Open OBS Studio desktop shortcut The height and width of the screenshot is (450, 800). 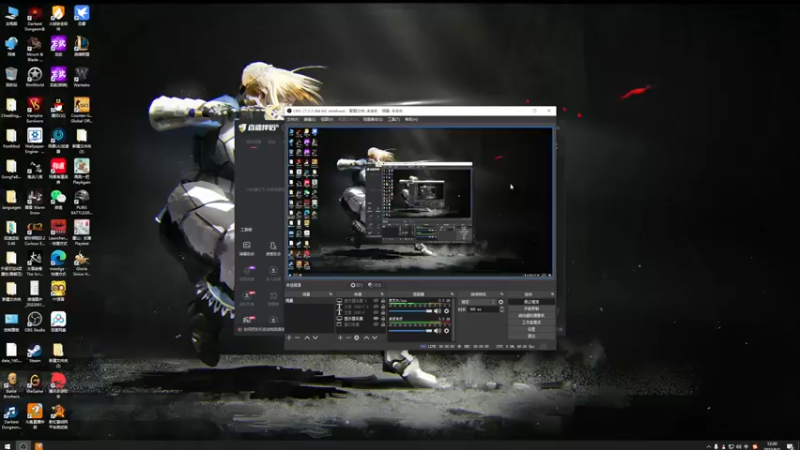[35, 322]
